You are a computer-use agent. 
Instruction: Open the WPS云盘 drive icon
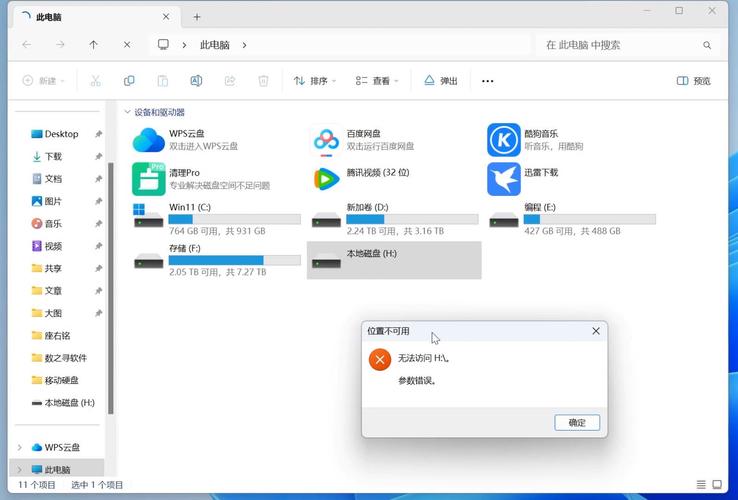point(149,140)
